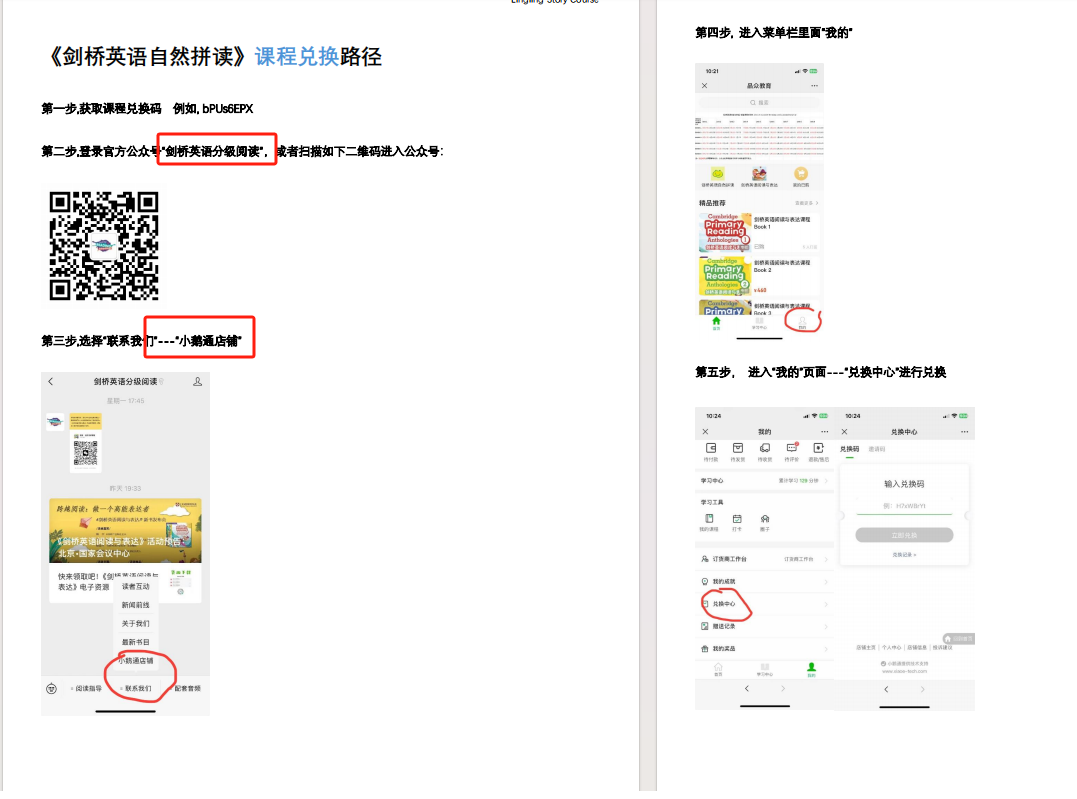
Task: Close the 兑换中心 page with the X
Action: click(x=845, y=432)
